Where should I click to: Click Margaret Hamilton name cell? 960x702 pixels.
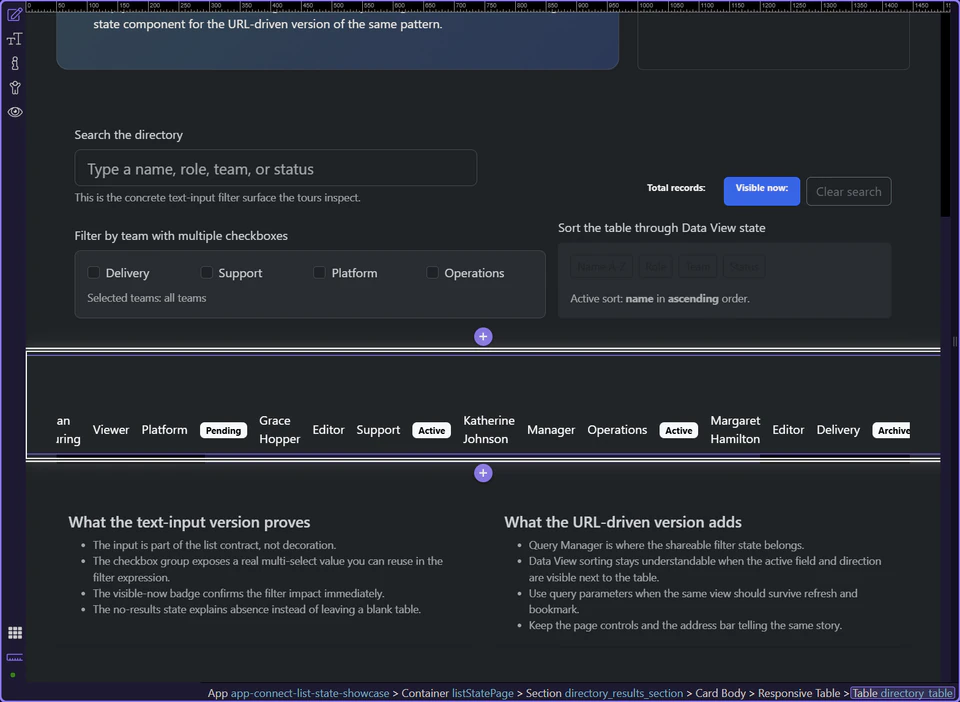point(735,430)
